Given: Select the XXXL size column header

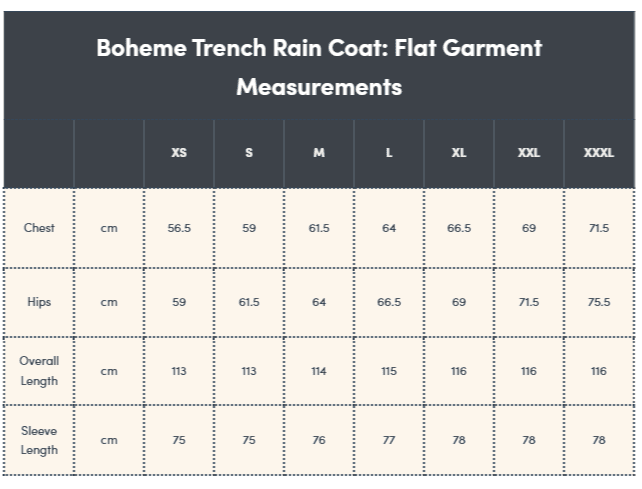Looking at the screenshot, I should click(599, 153).
